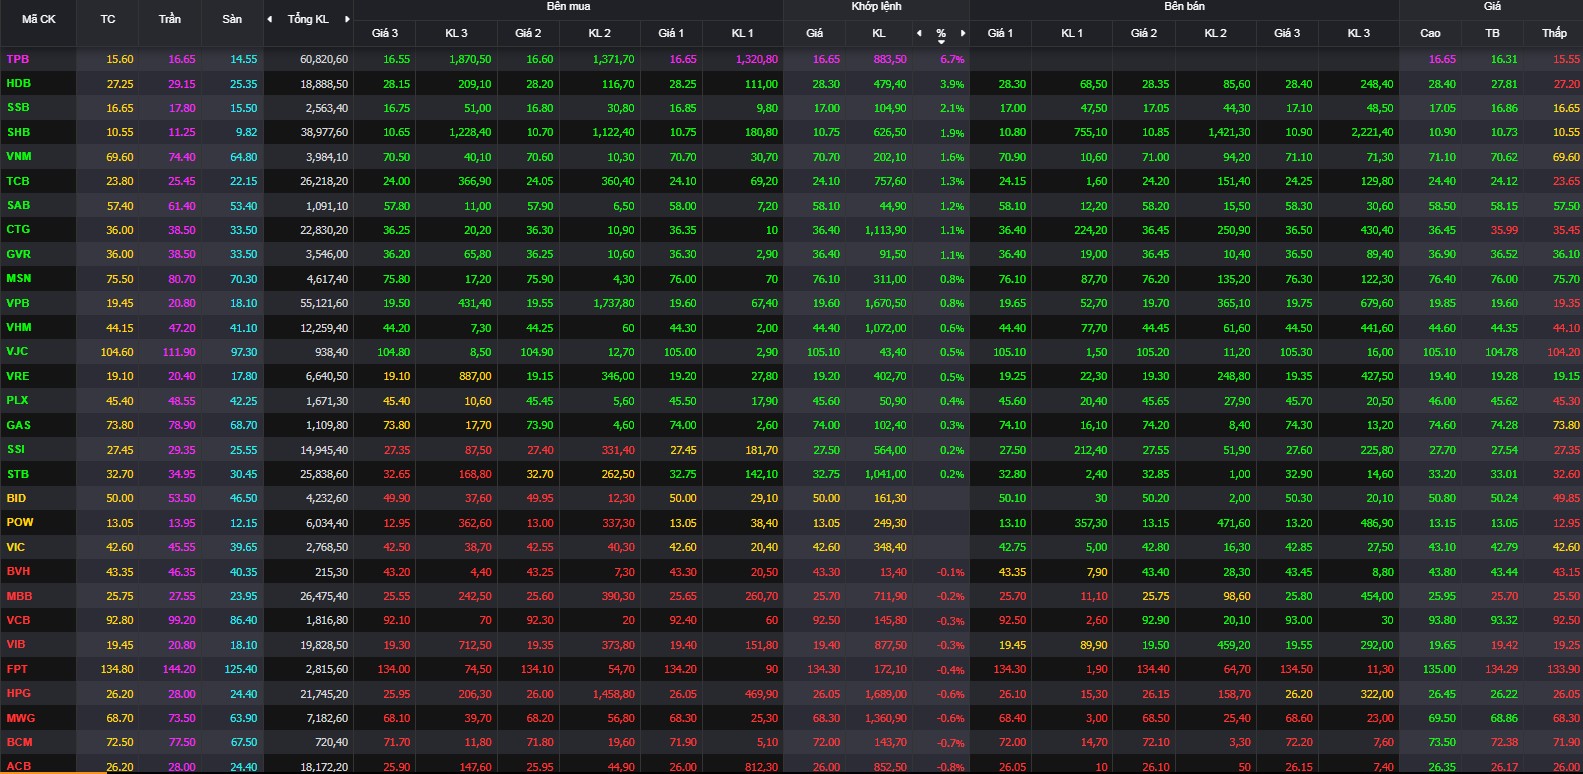This screenshot has width=1583, height=774.
Task: Open the VNM stock symbol
Action: coord(19,157)
